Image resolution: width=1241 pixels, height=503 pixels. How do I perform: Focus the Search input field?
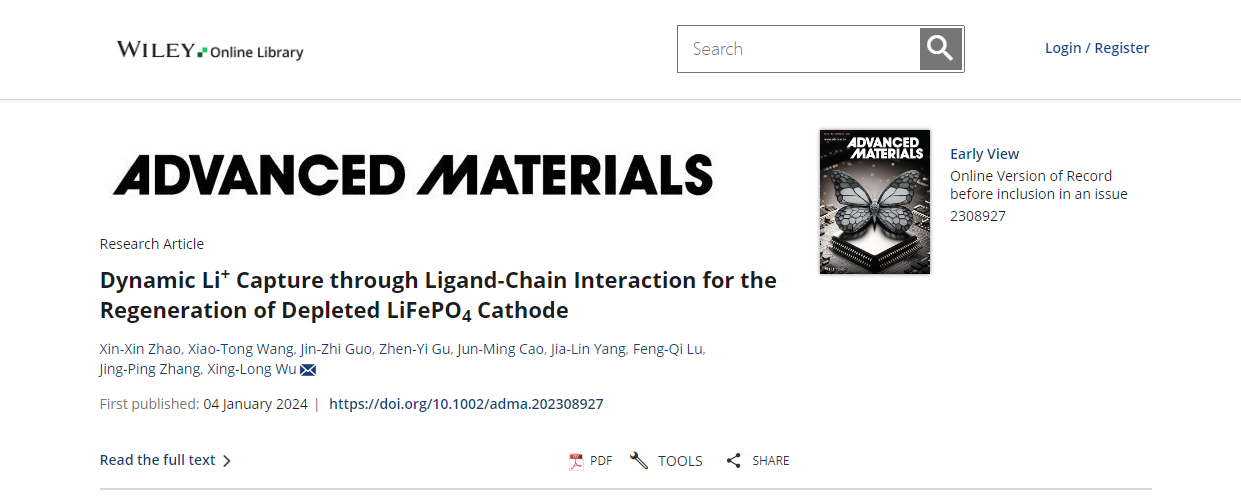pyautogui.click(x=799, y=49)
